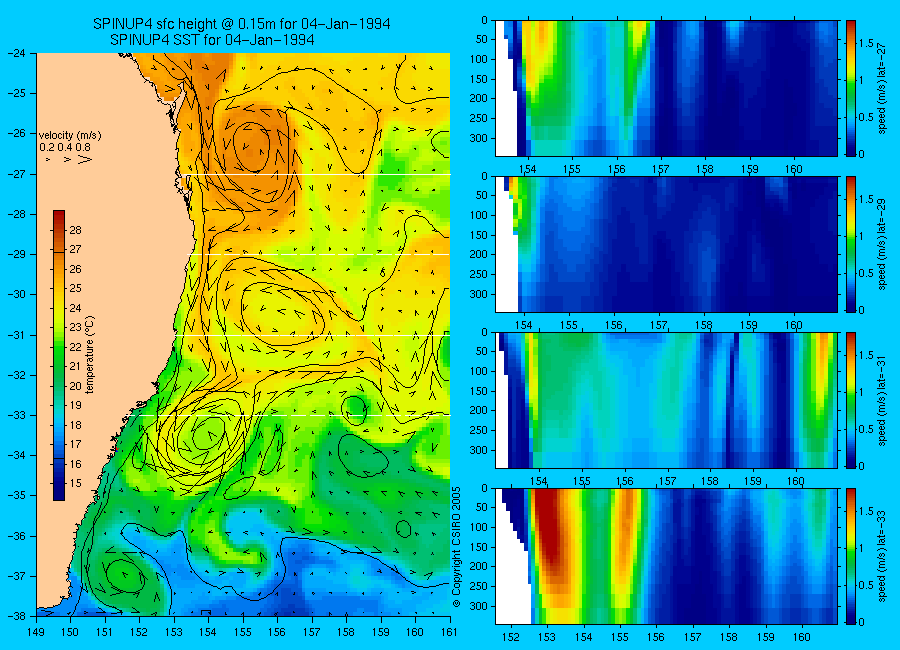Image resolution: width=900 pixels, height=650 pixels.
Task: Click the 149 longitude label under the map
Action: pyautogui.click(x=36, y=632)
